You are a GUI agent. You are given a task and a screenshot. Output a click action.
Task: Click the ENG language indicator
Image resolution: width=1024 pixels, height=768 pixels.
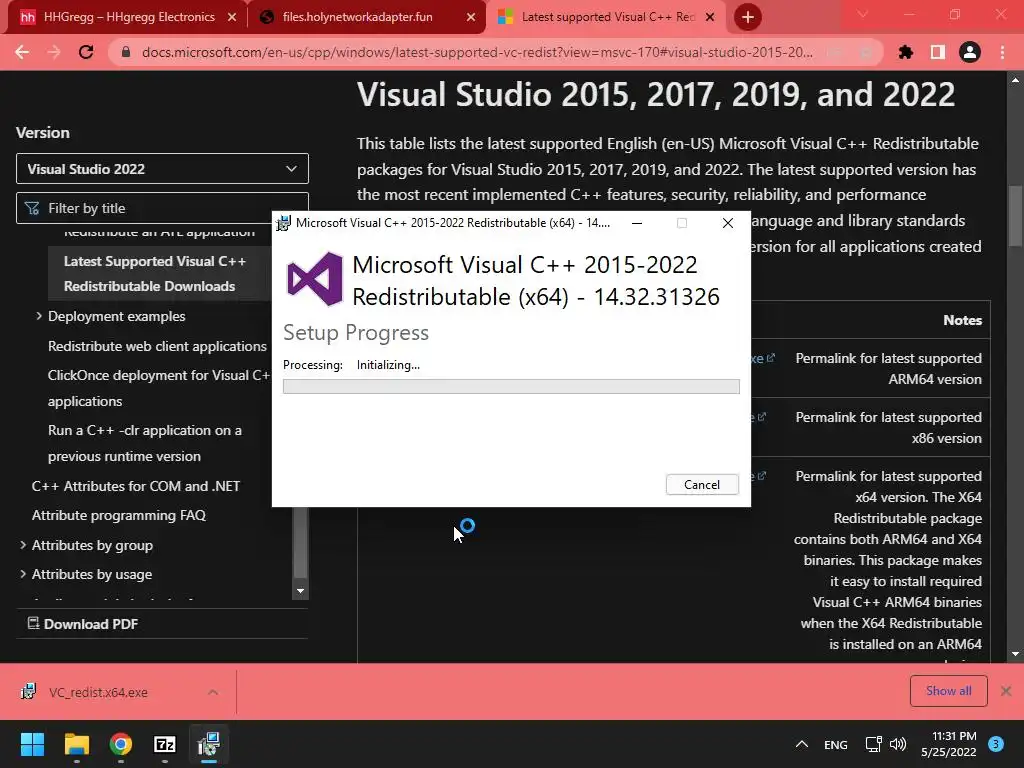(836, 744)
